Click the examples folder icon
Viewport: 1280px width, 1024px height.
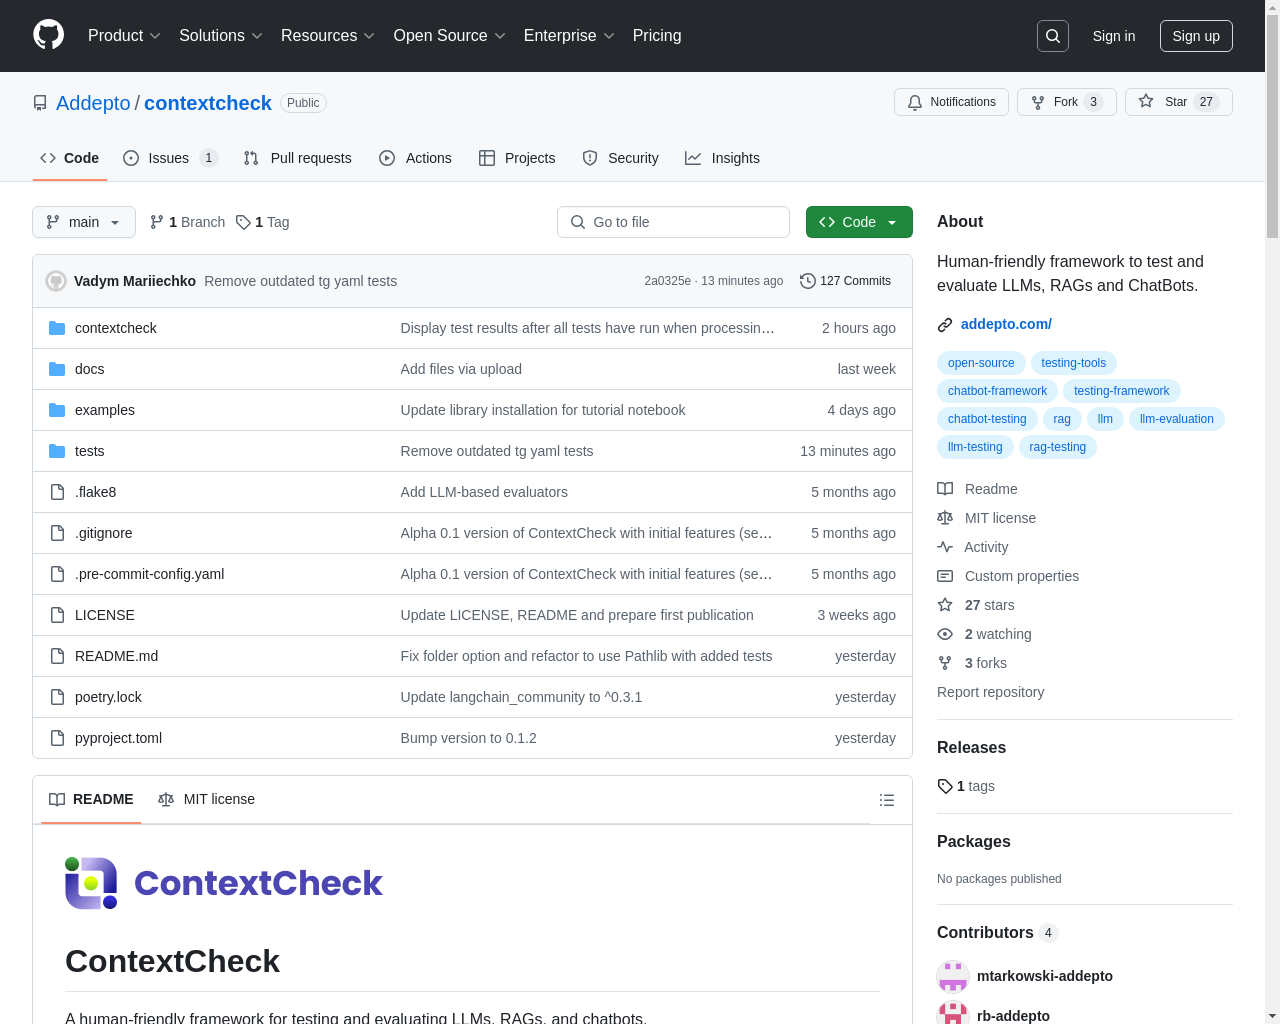click(57, 410)
